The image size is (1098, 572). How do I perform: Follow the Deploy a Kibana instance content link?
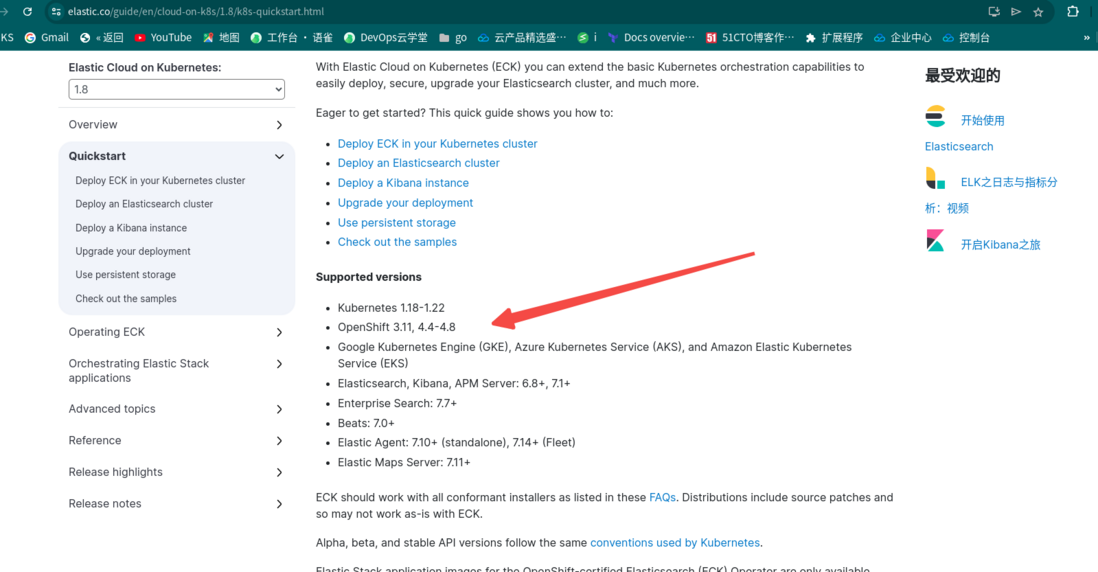[x=403, y=183]
